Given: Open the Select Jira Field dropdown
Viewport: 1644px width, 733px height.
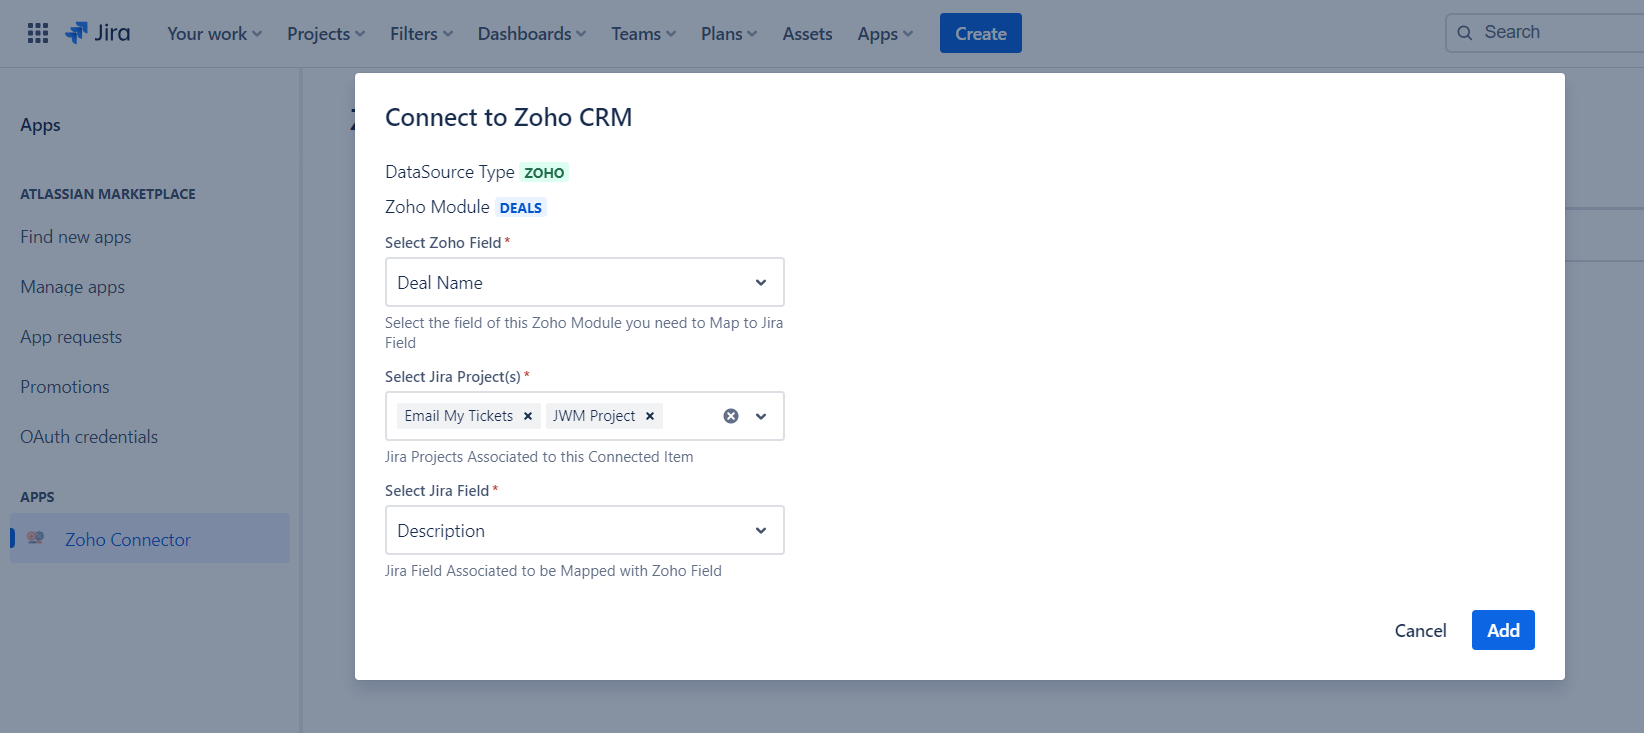Looking at the screenshot, I should (x=585, y=530).
